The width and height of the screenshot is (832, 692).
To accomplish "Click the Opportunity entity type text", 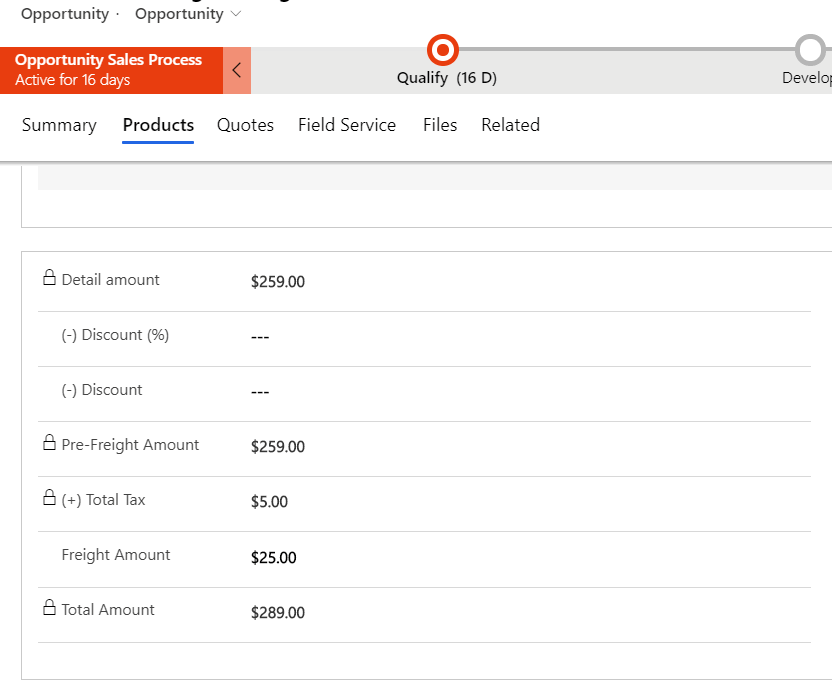I will [65, 14].
